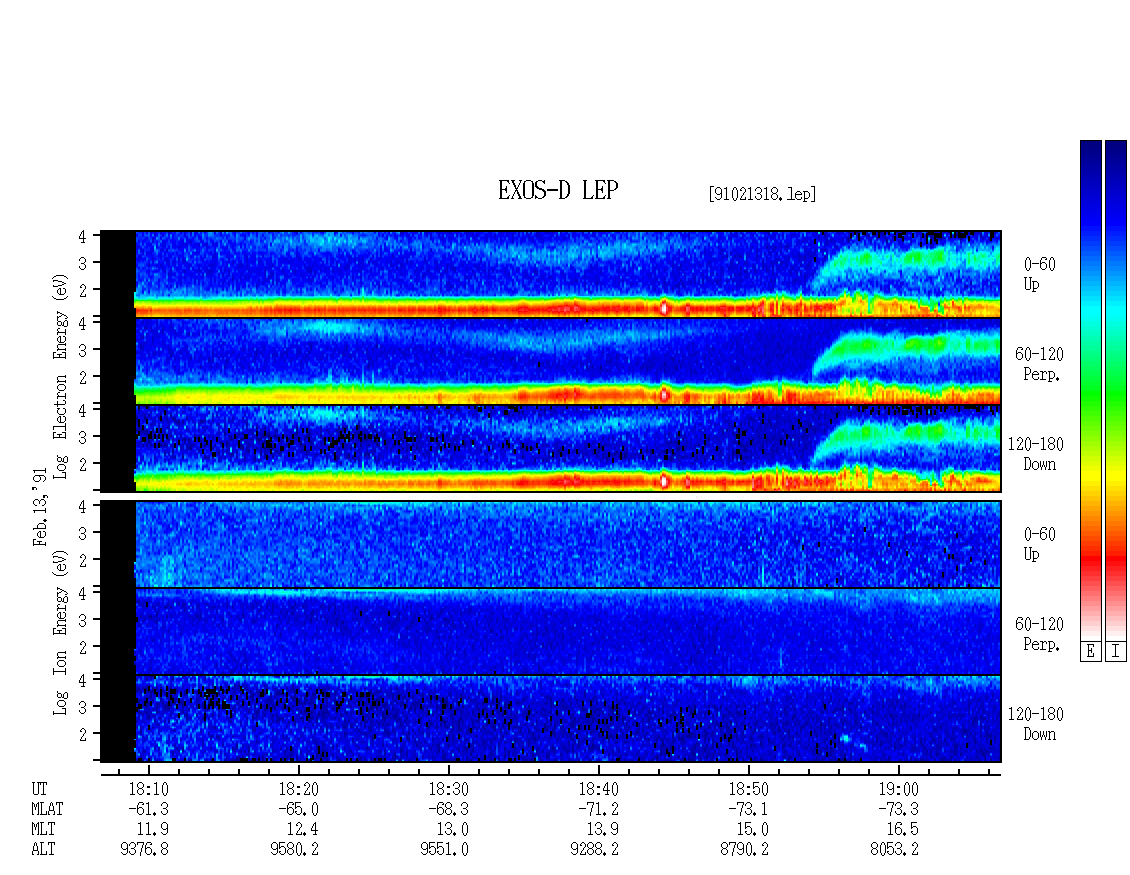Click the MLAT value -73.3

pos(898,809)
